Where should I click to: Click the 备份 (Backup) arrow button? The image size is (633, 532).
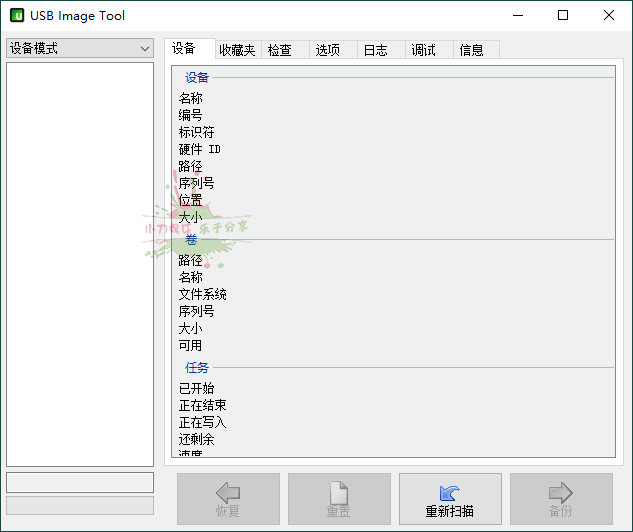point(561,499)
